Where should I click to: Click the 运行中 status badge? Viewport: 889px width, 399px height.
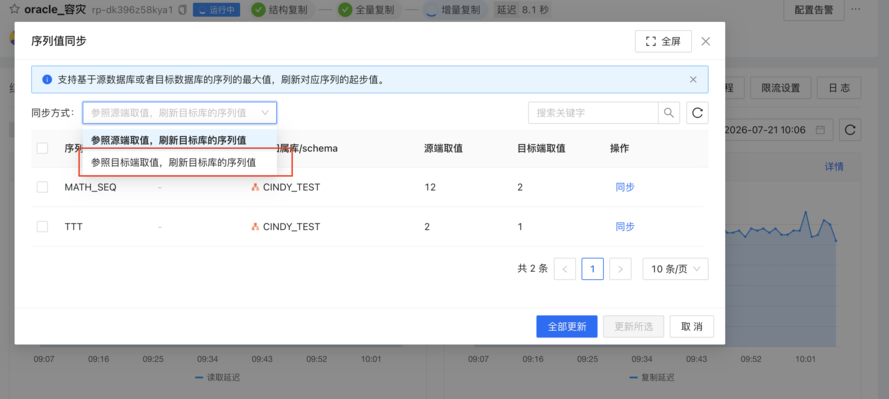click(216, 10)
